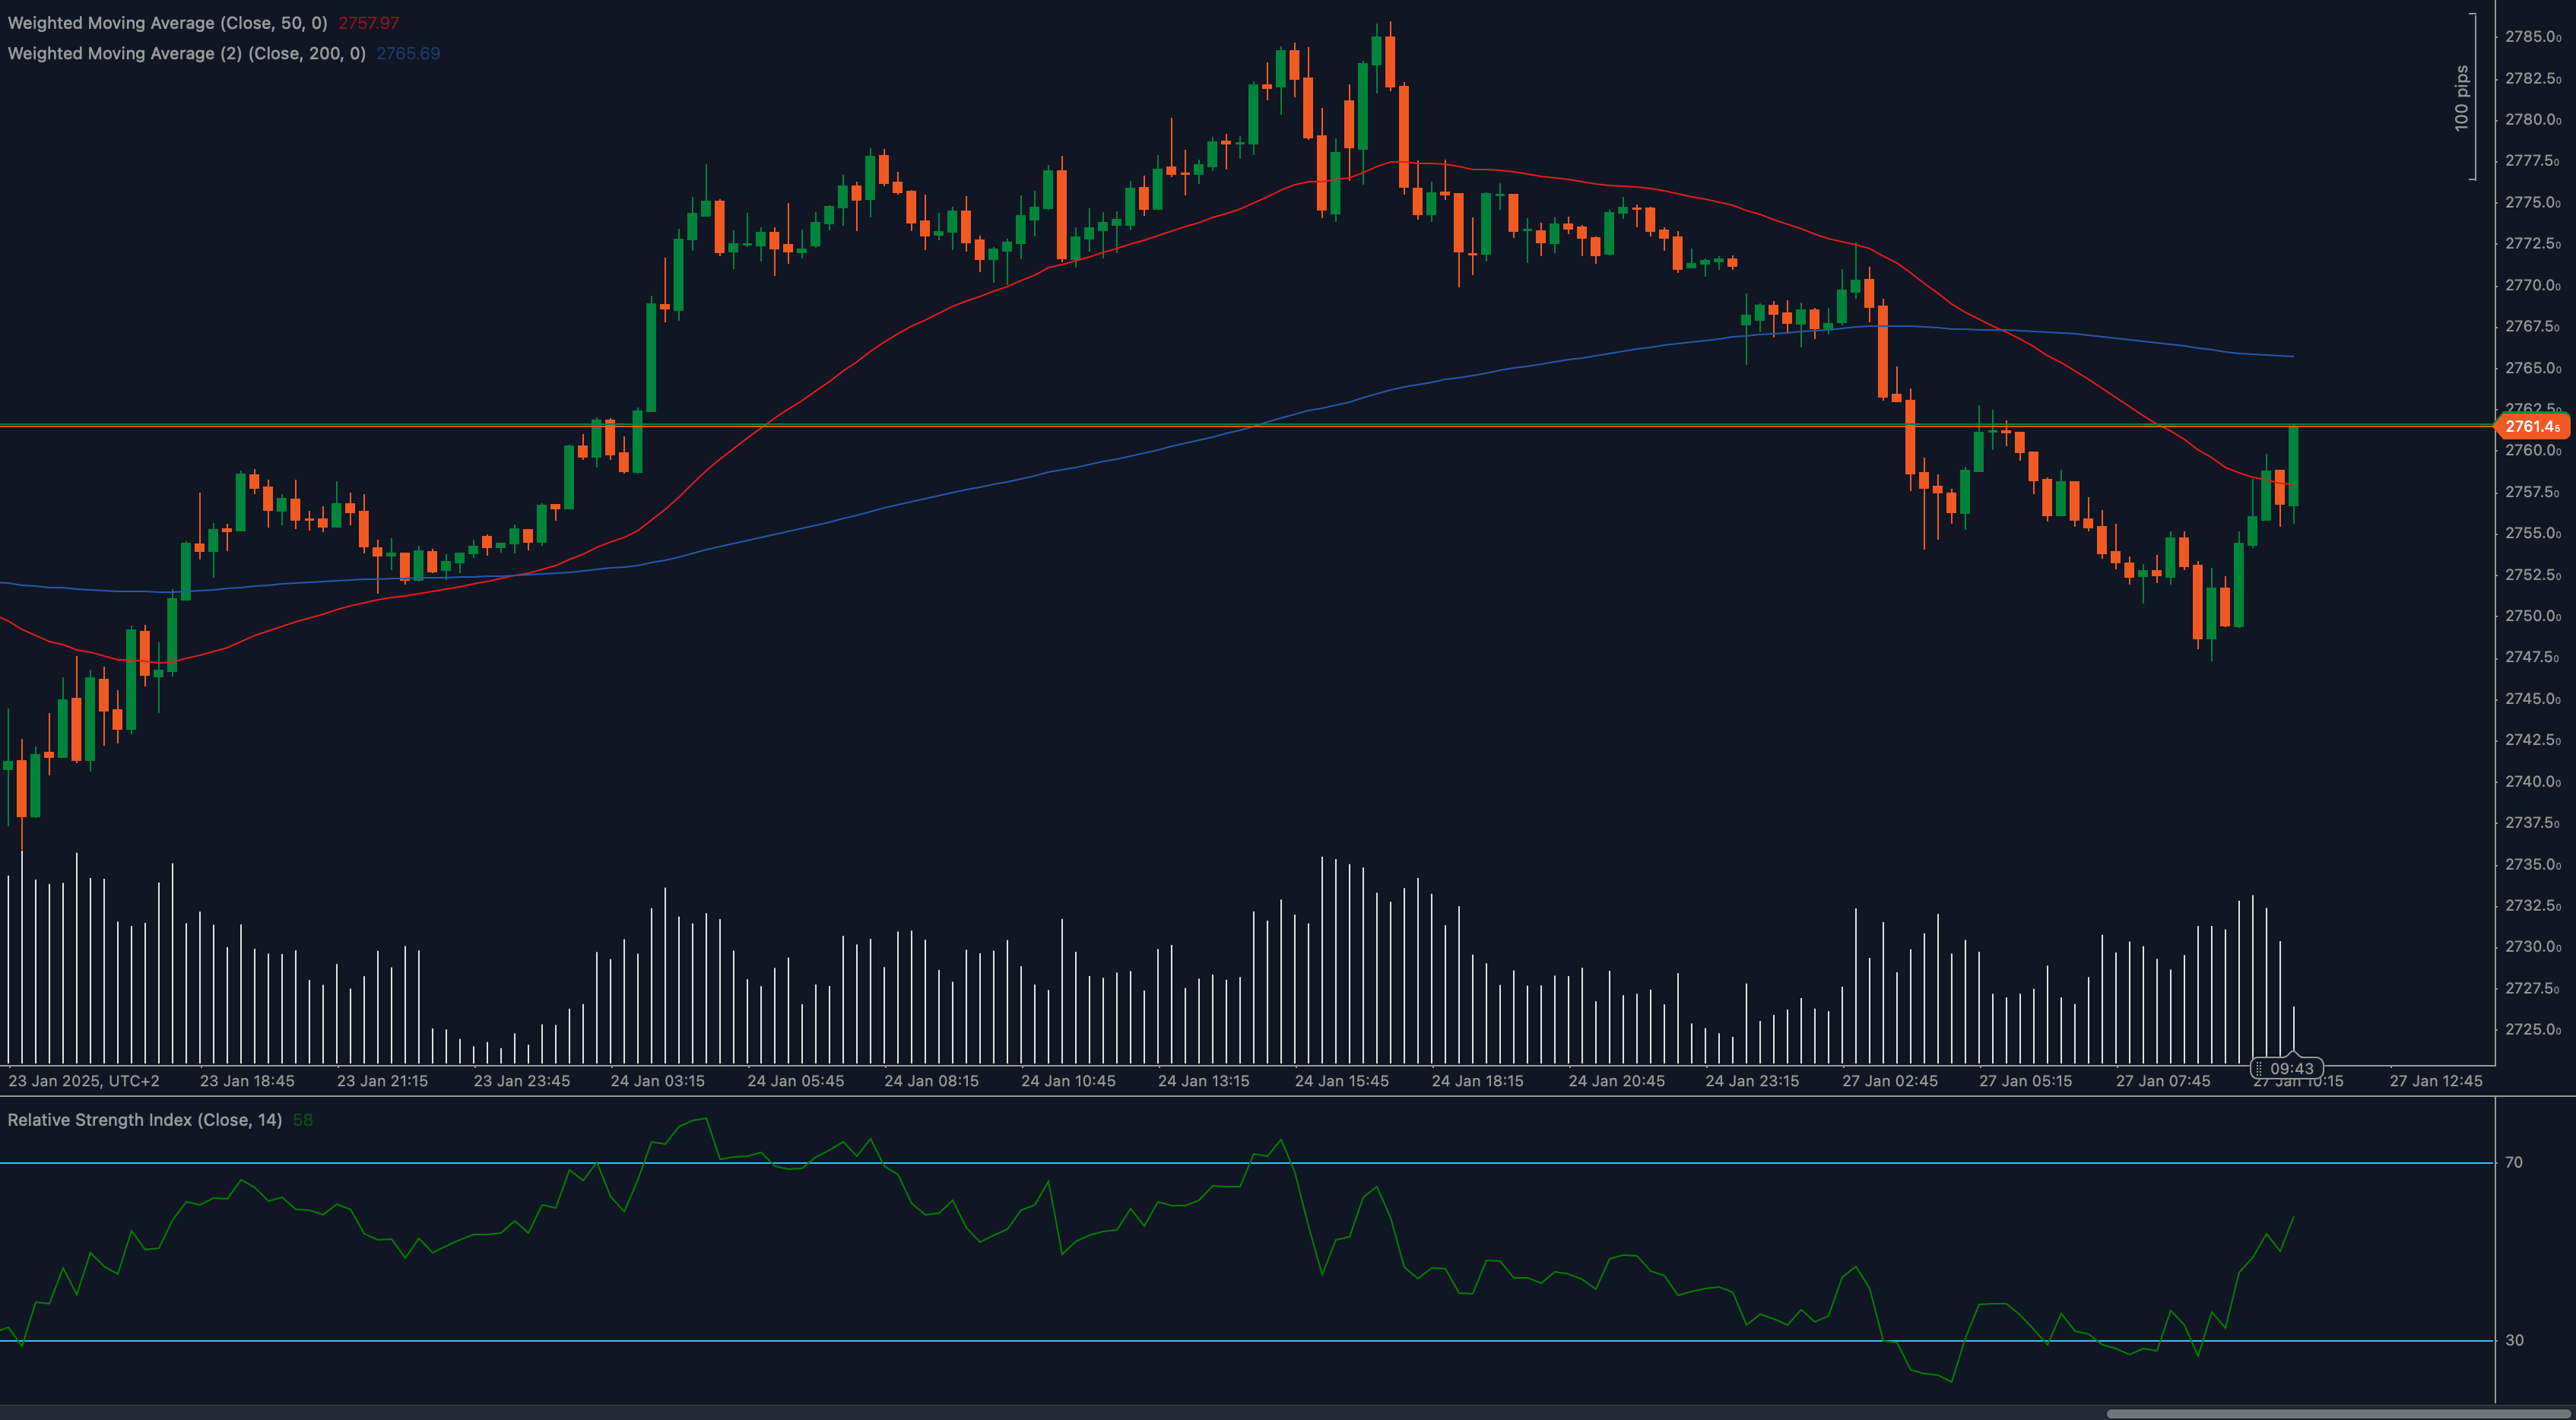Click the 2785.0 price axis label

pyautogui.click(x=2532, y=37)
